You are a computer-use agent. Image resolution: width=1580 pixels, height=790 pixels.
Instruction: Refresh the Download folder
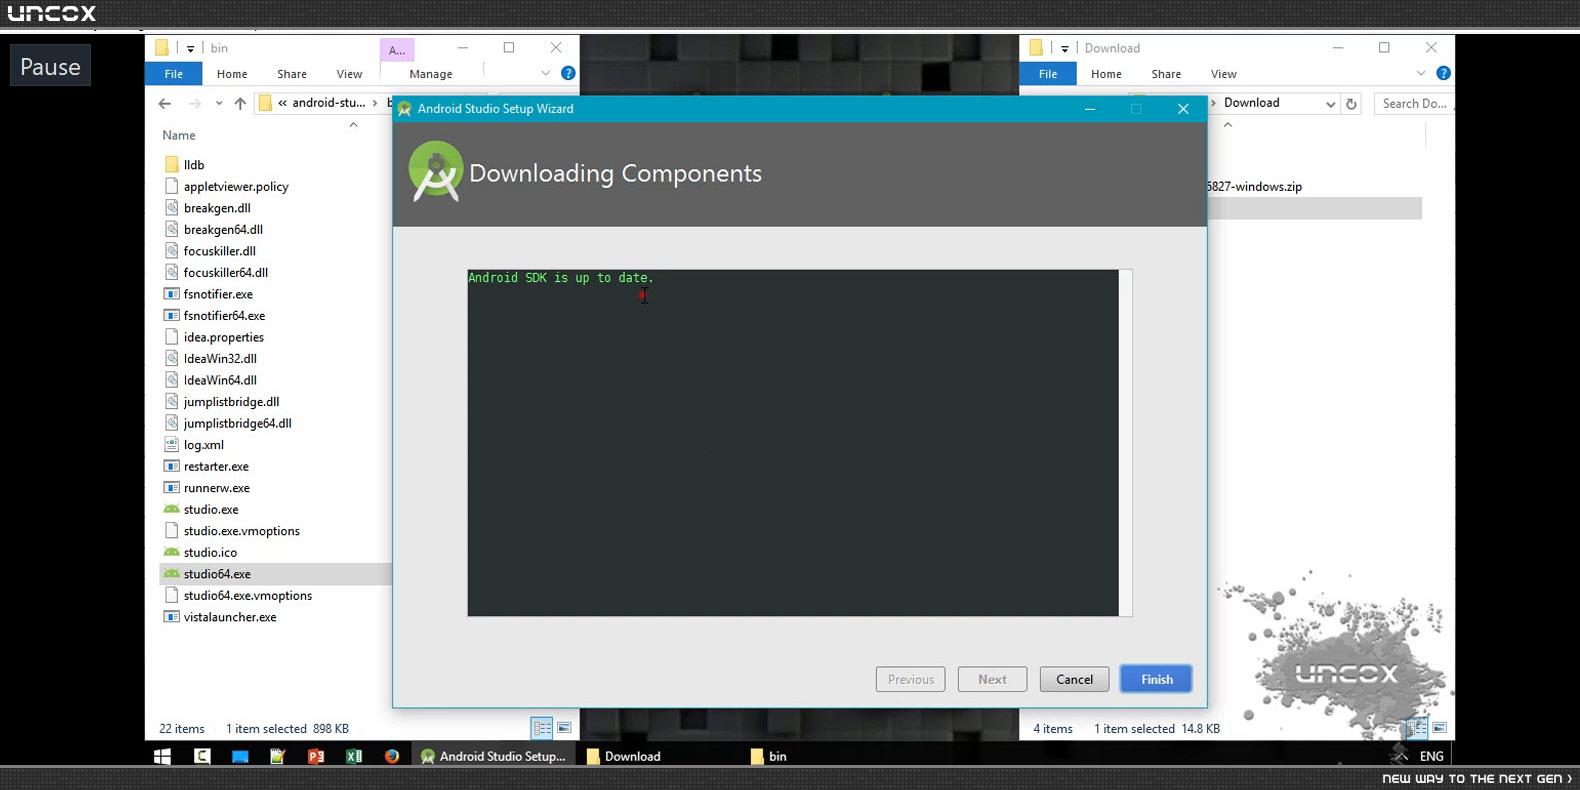(1351, 104)
